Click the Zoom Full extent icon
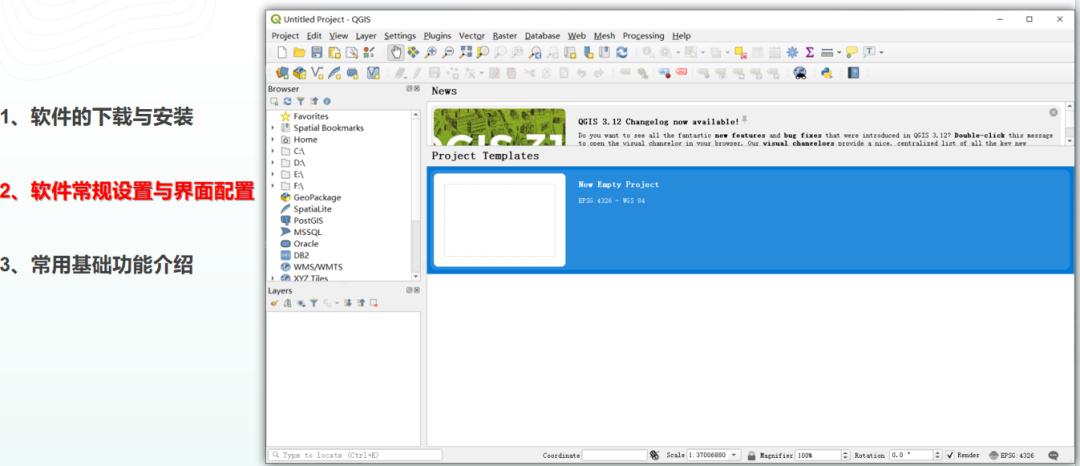Image resolution: width=1080 pixels, height=466 pixels. tap(466, 52)
